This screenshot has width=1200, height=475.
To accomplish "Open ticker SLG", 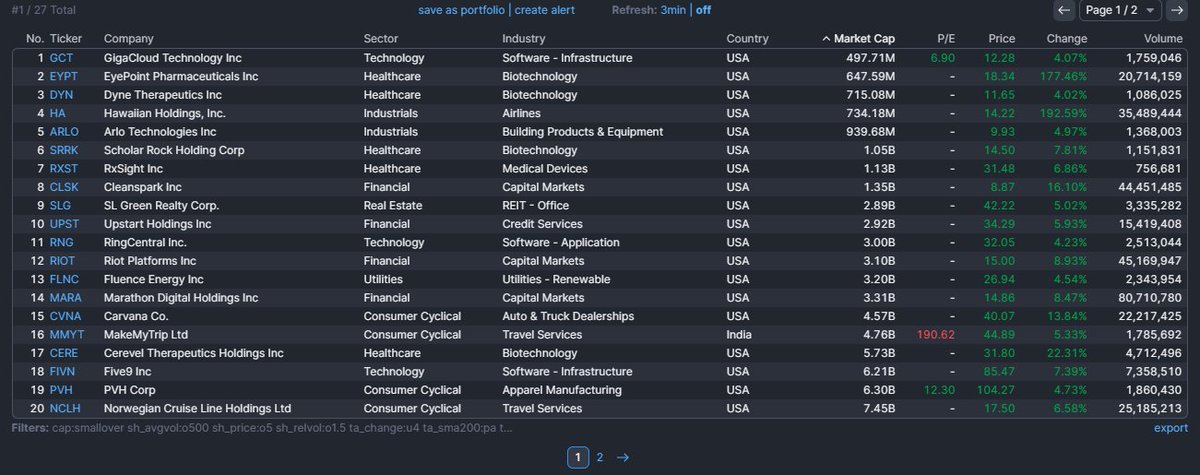I will pos(60,205).
